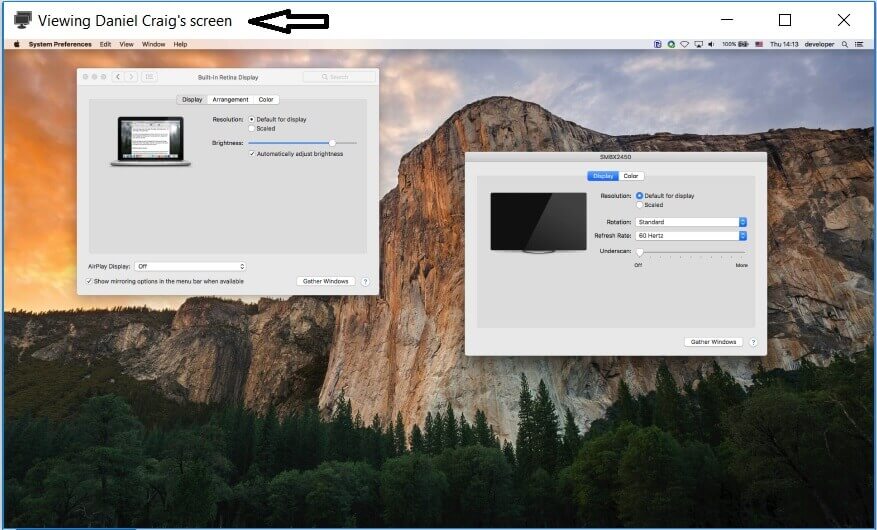Screen dimensions: 877x530
Task: Click the battery status indicator
Action: click(x=735, y=44)
